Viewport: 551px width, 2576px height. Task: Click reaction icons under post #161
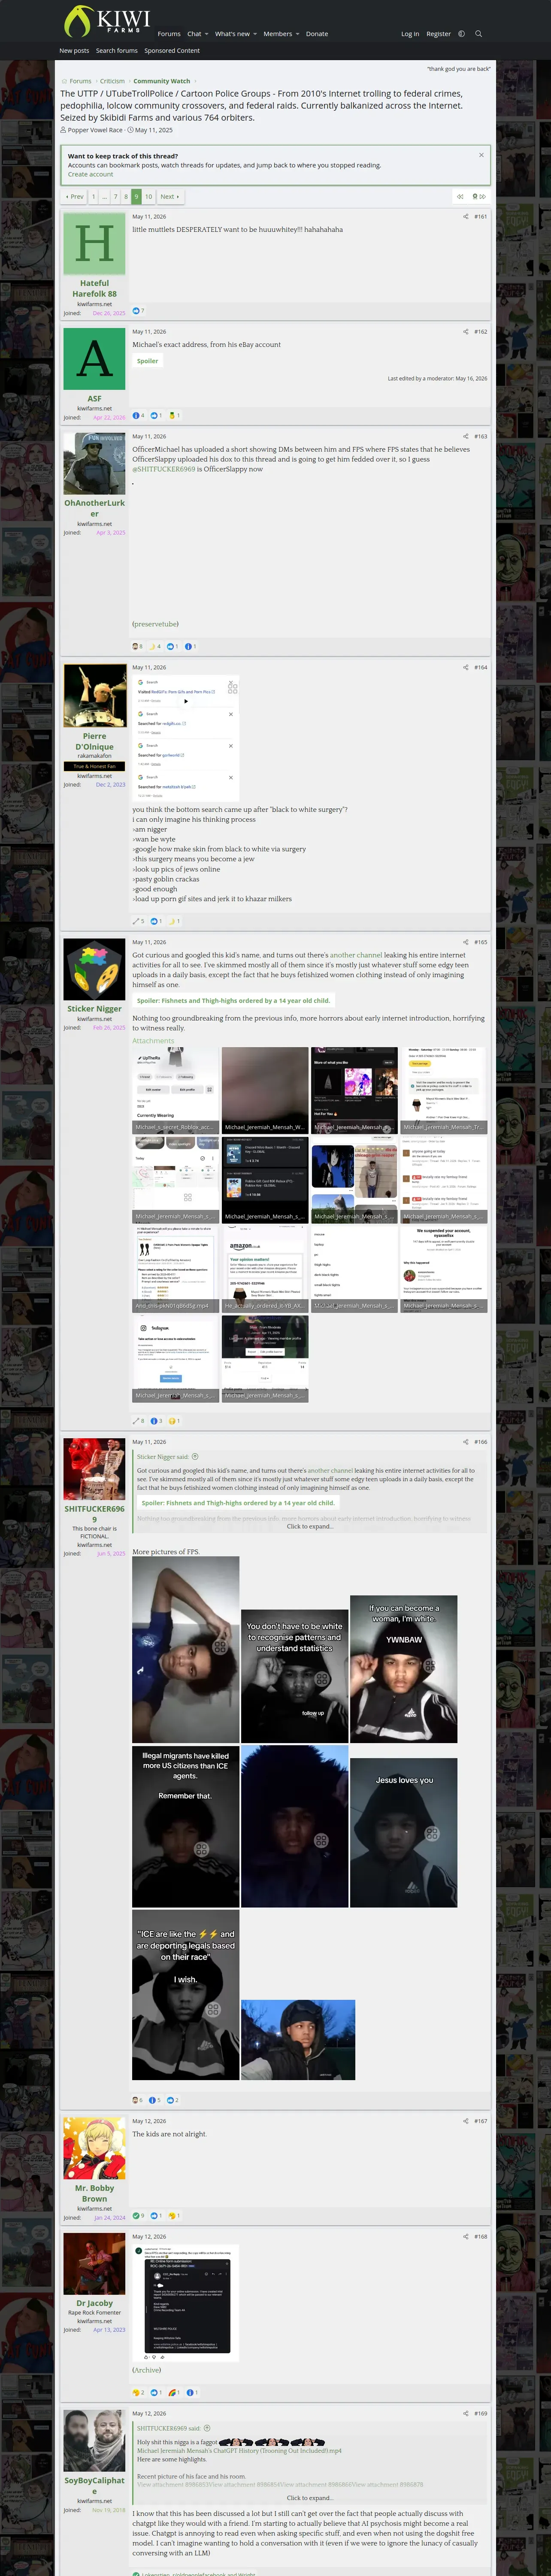pos(138,311)
